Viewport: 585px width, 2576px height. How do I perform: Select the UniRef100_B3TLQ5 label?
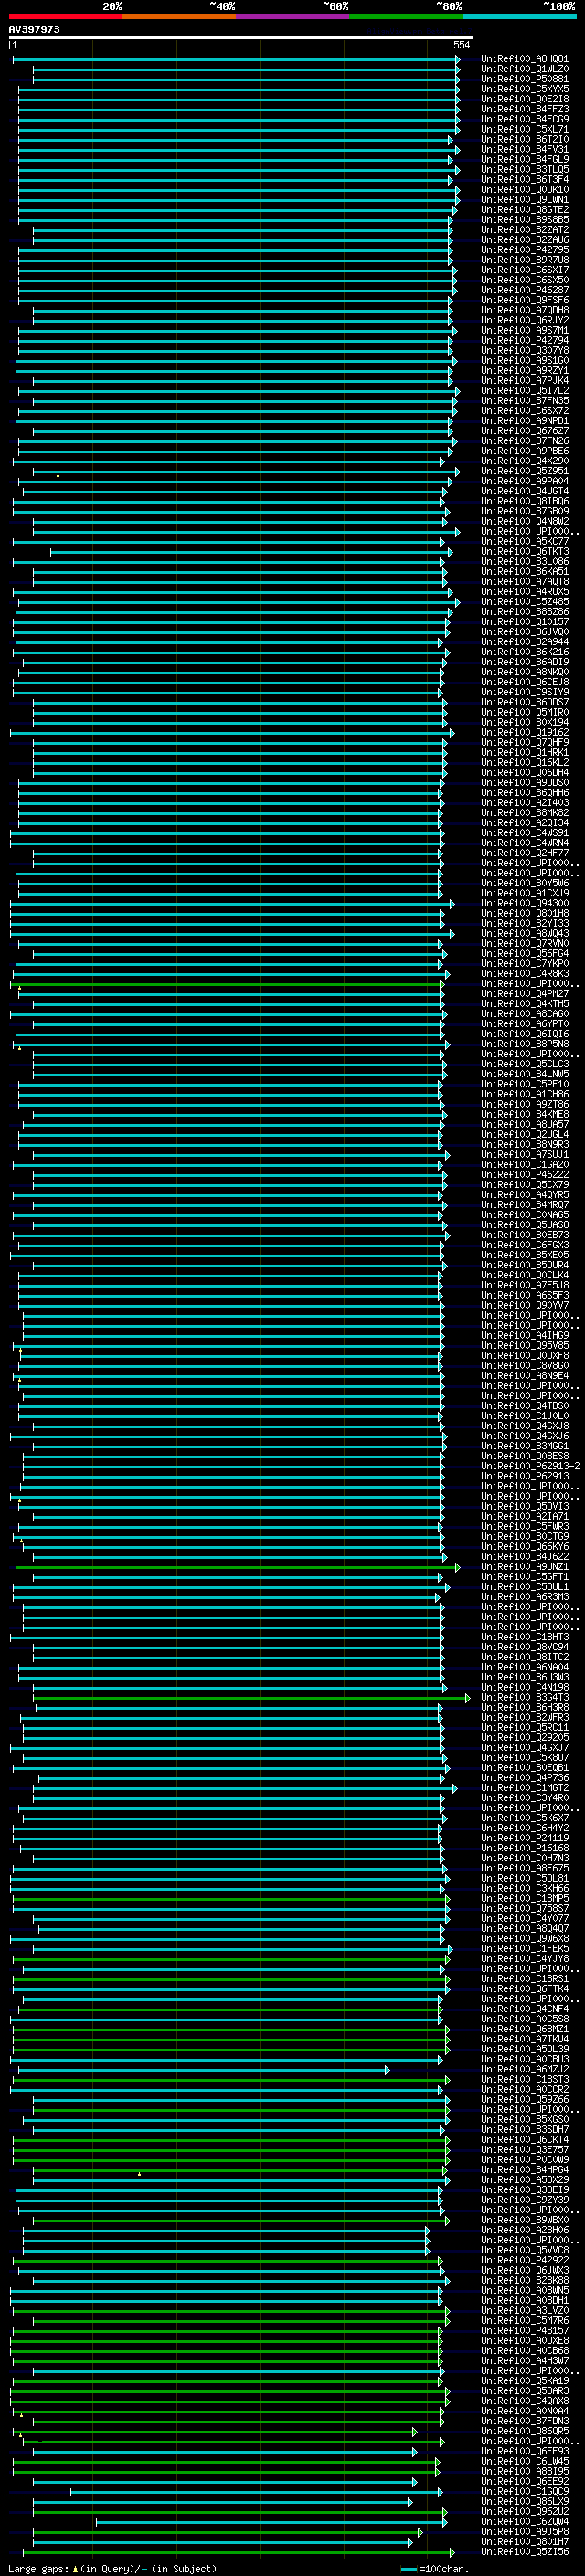(524, 169)
